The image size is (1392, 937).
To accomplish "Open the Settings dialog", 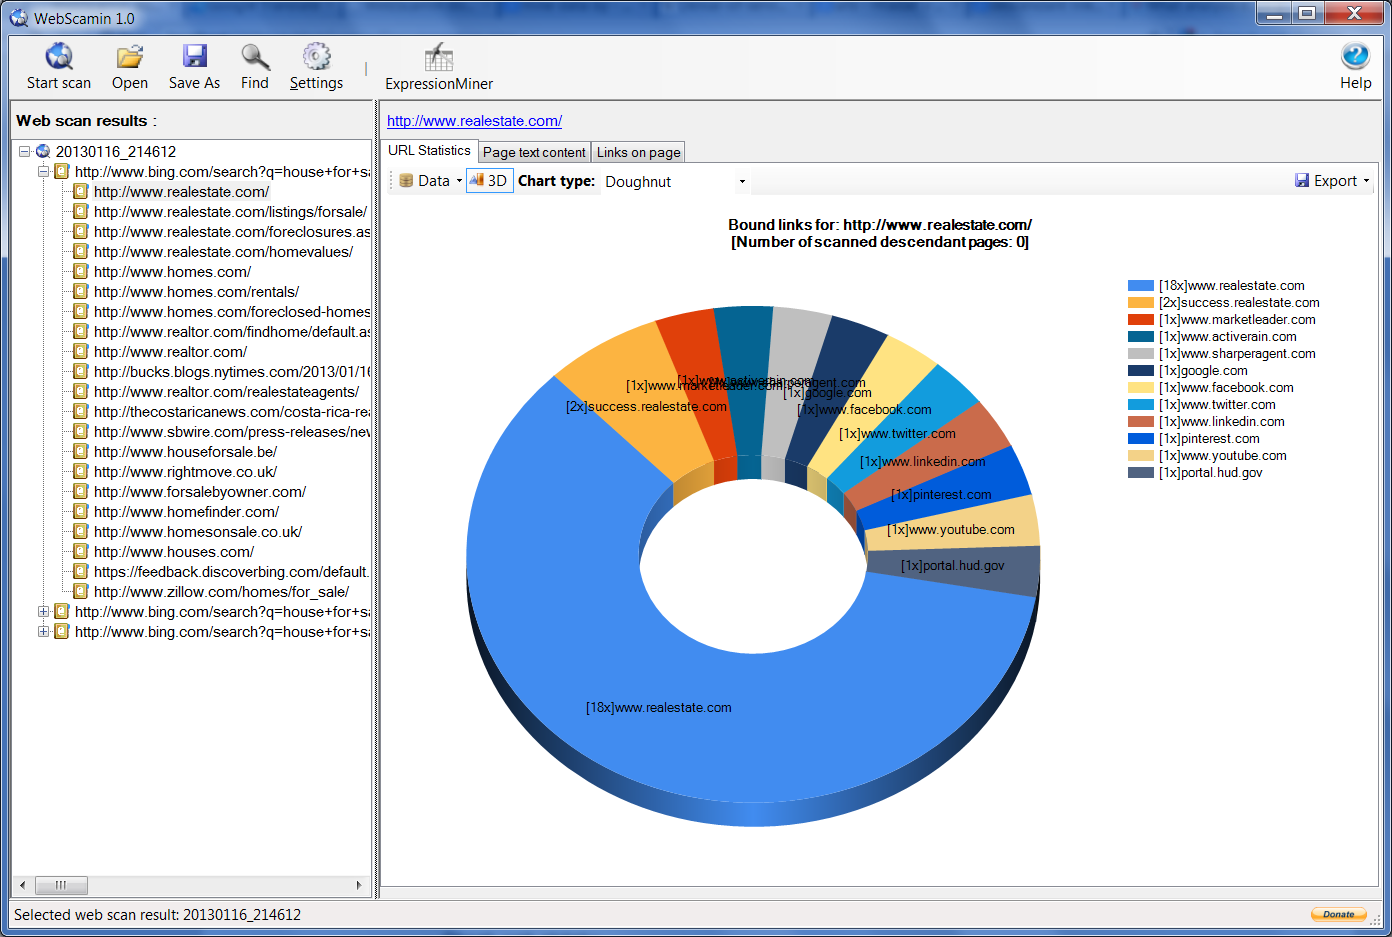I will pos(316,67).
